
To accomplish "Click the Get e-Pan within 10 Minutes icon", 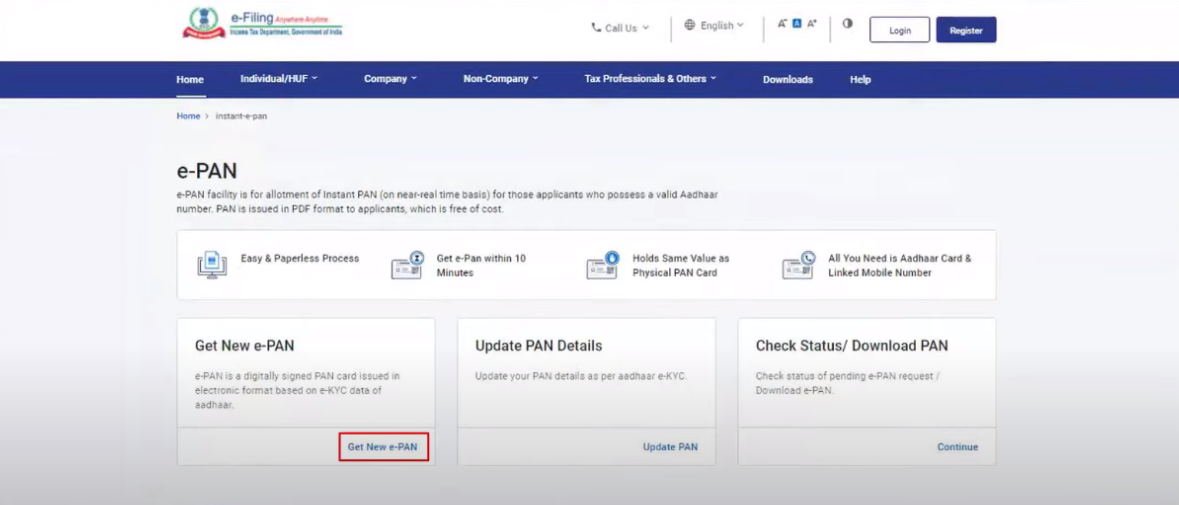I will [407, 265].
